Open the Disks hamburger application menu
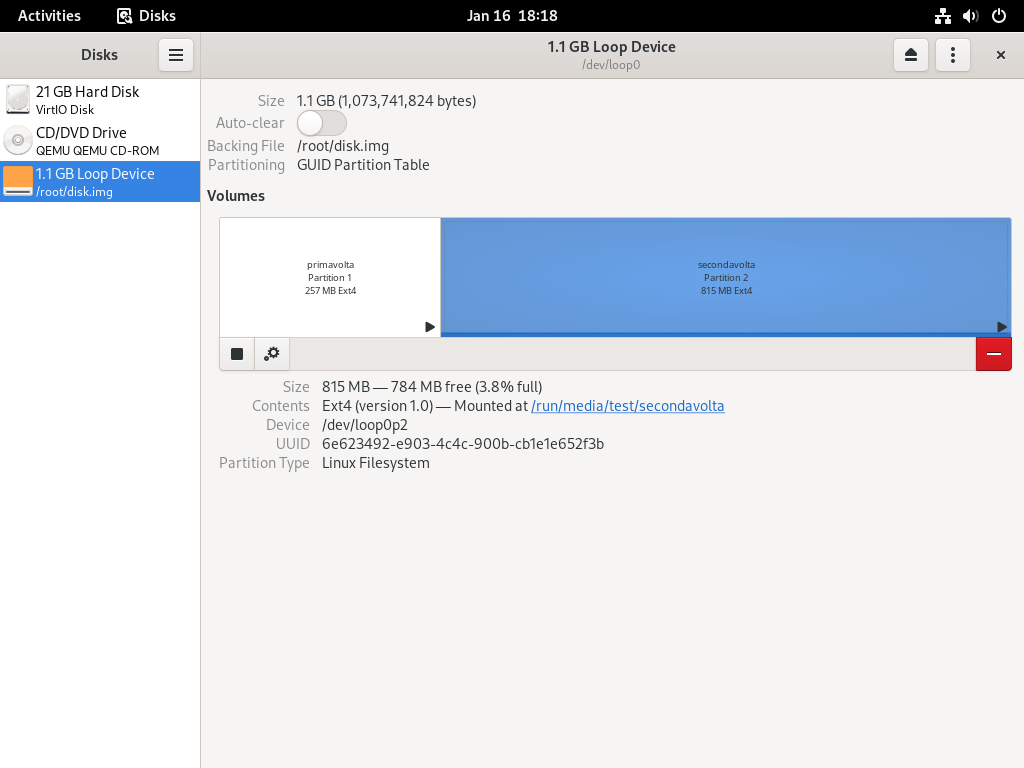The image size is (1024, 768). (176, 55)
